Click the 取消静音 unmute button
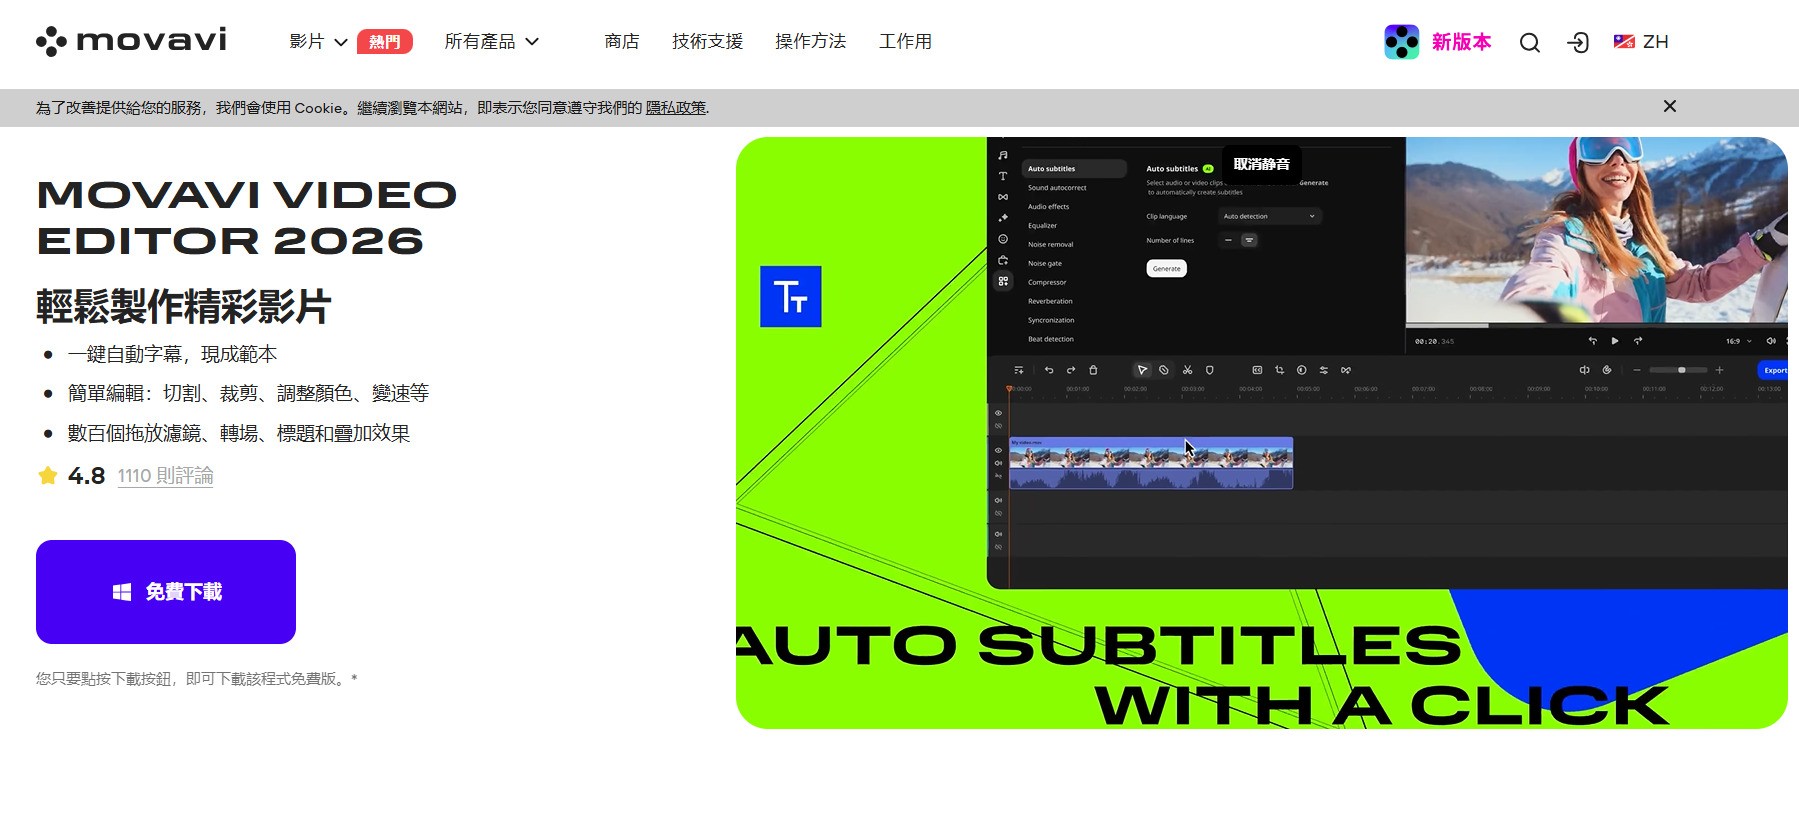 click(x=1262, y=164)
